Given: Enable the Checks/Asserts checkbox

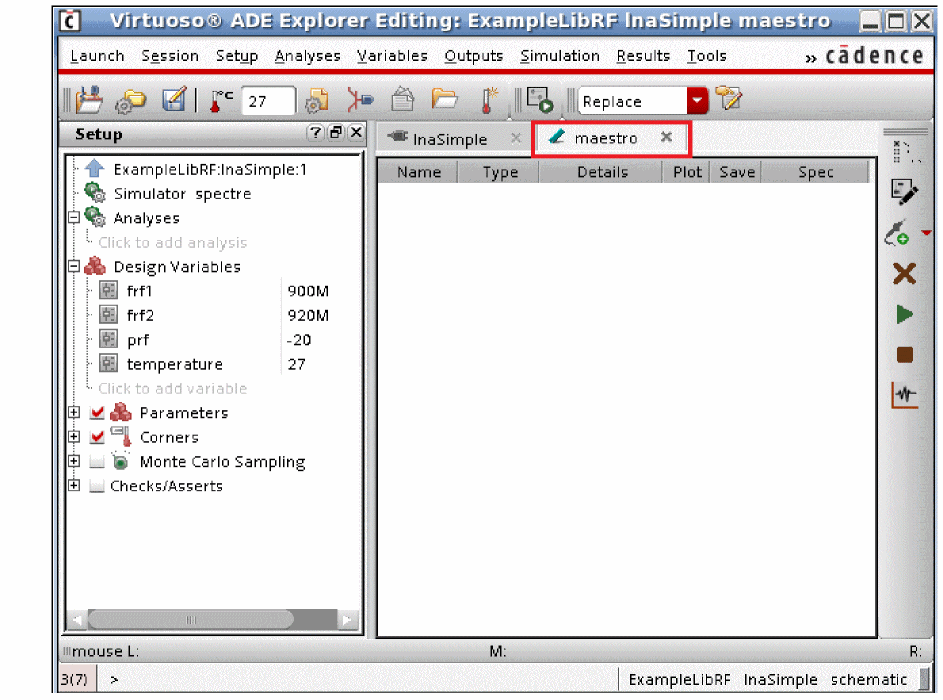Looking at the screenshot, I should coord(97,486).
